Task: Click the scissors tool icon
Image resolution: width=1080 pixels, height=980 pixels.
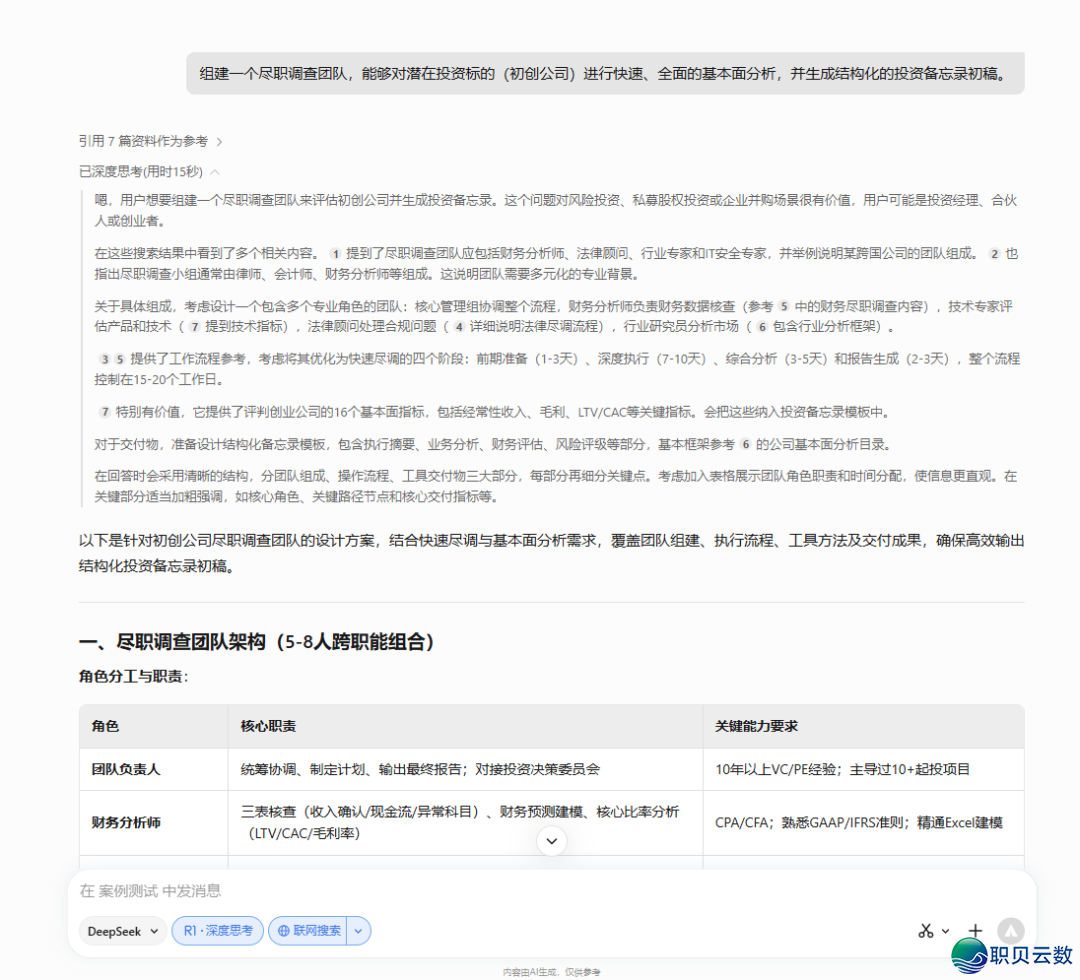Action: (x=926, y=931)
